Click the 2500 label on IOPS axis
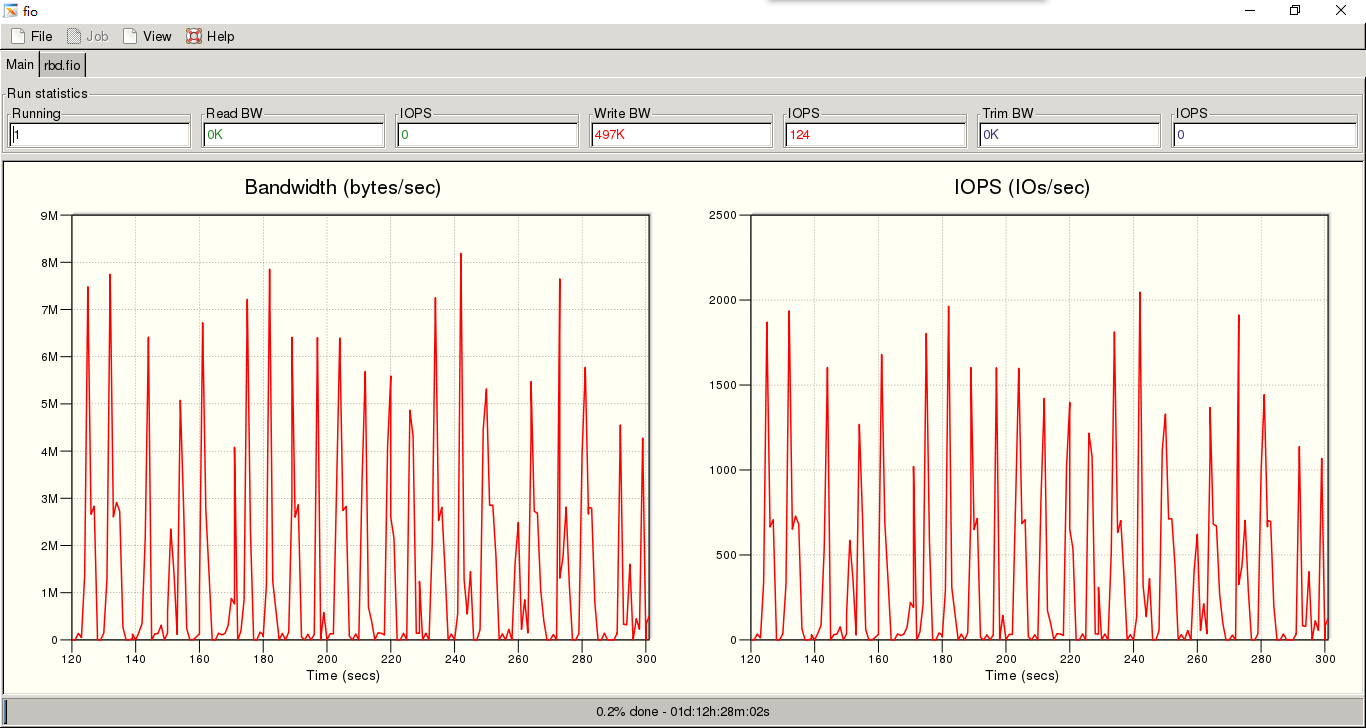This screenshot has height=728, width=1366. coord(723,215)
